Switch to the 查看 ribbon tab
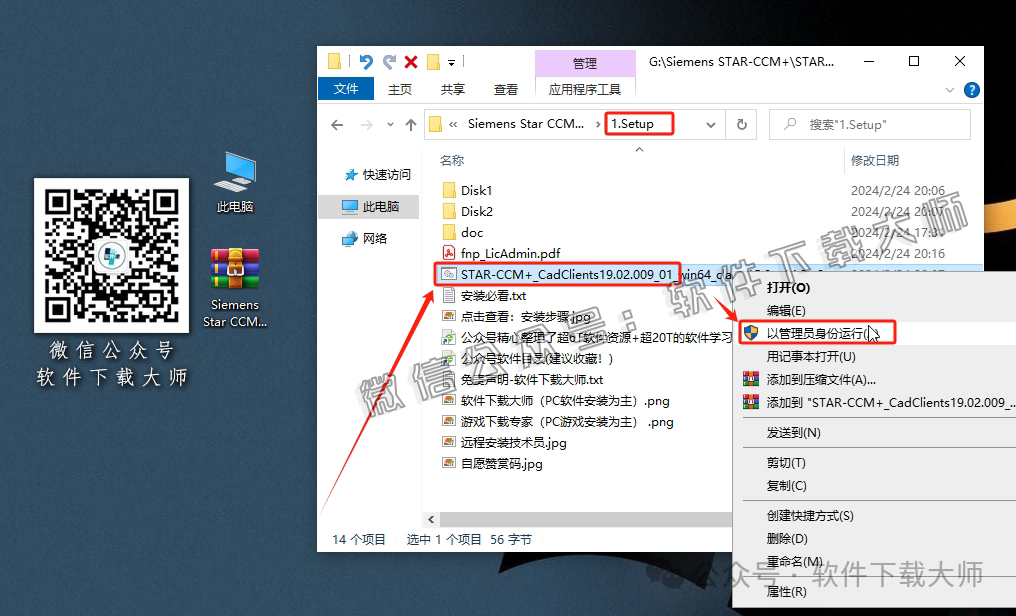 click(x=506, y=88)
